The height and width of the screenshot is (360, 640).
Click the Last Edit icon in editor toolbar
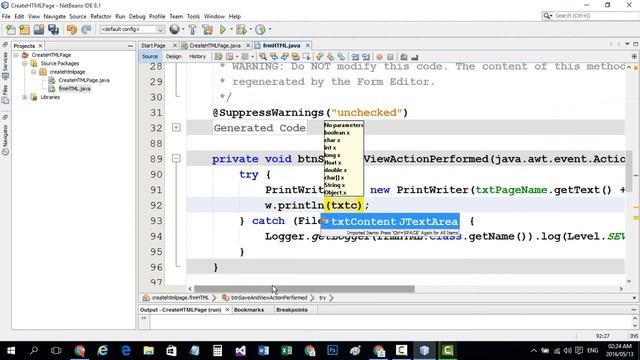[x=218, y=57]
